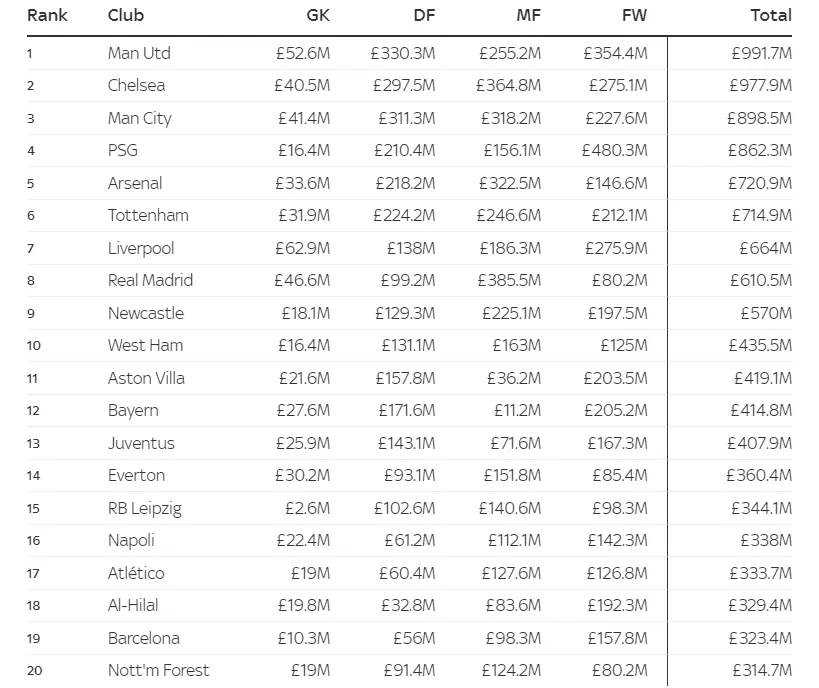Select the FW column header
Screen dimensions: 819x688
coord(633,15)
